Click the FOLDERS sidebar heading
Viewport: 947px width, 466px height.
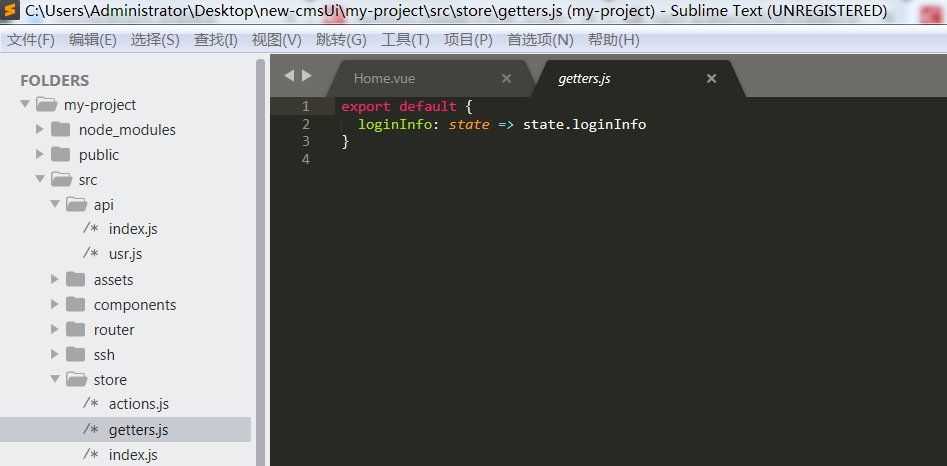tap(54, 80)
